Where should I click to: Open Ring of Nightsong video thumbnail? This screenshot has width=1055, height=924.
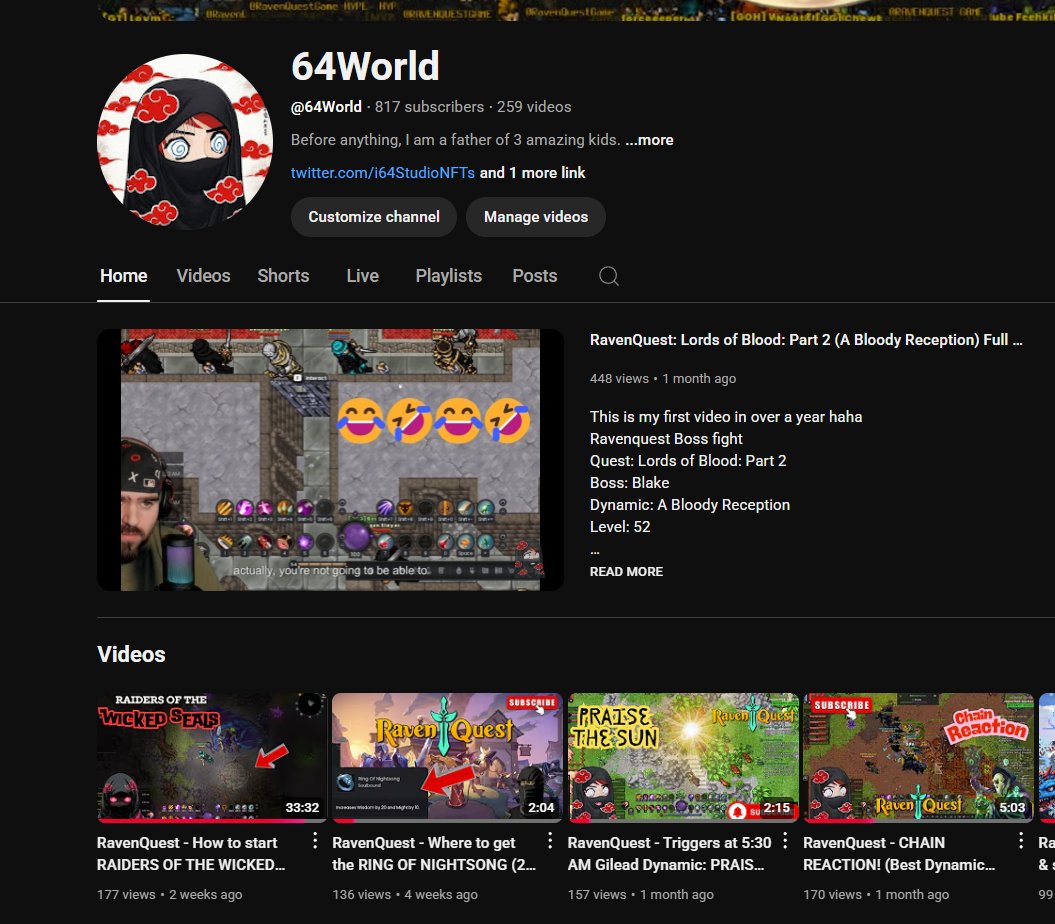tap(447, 757)
